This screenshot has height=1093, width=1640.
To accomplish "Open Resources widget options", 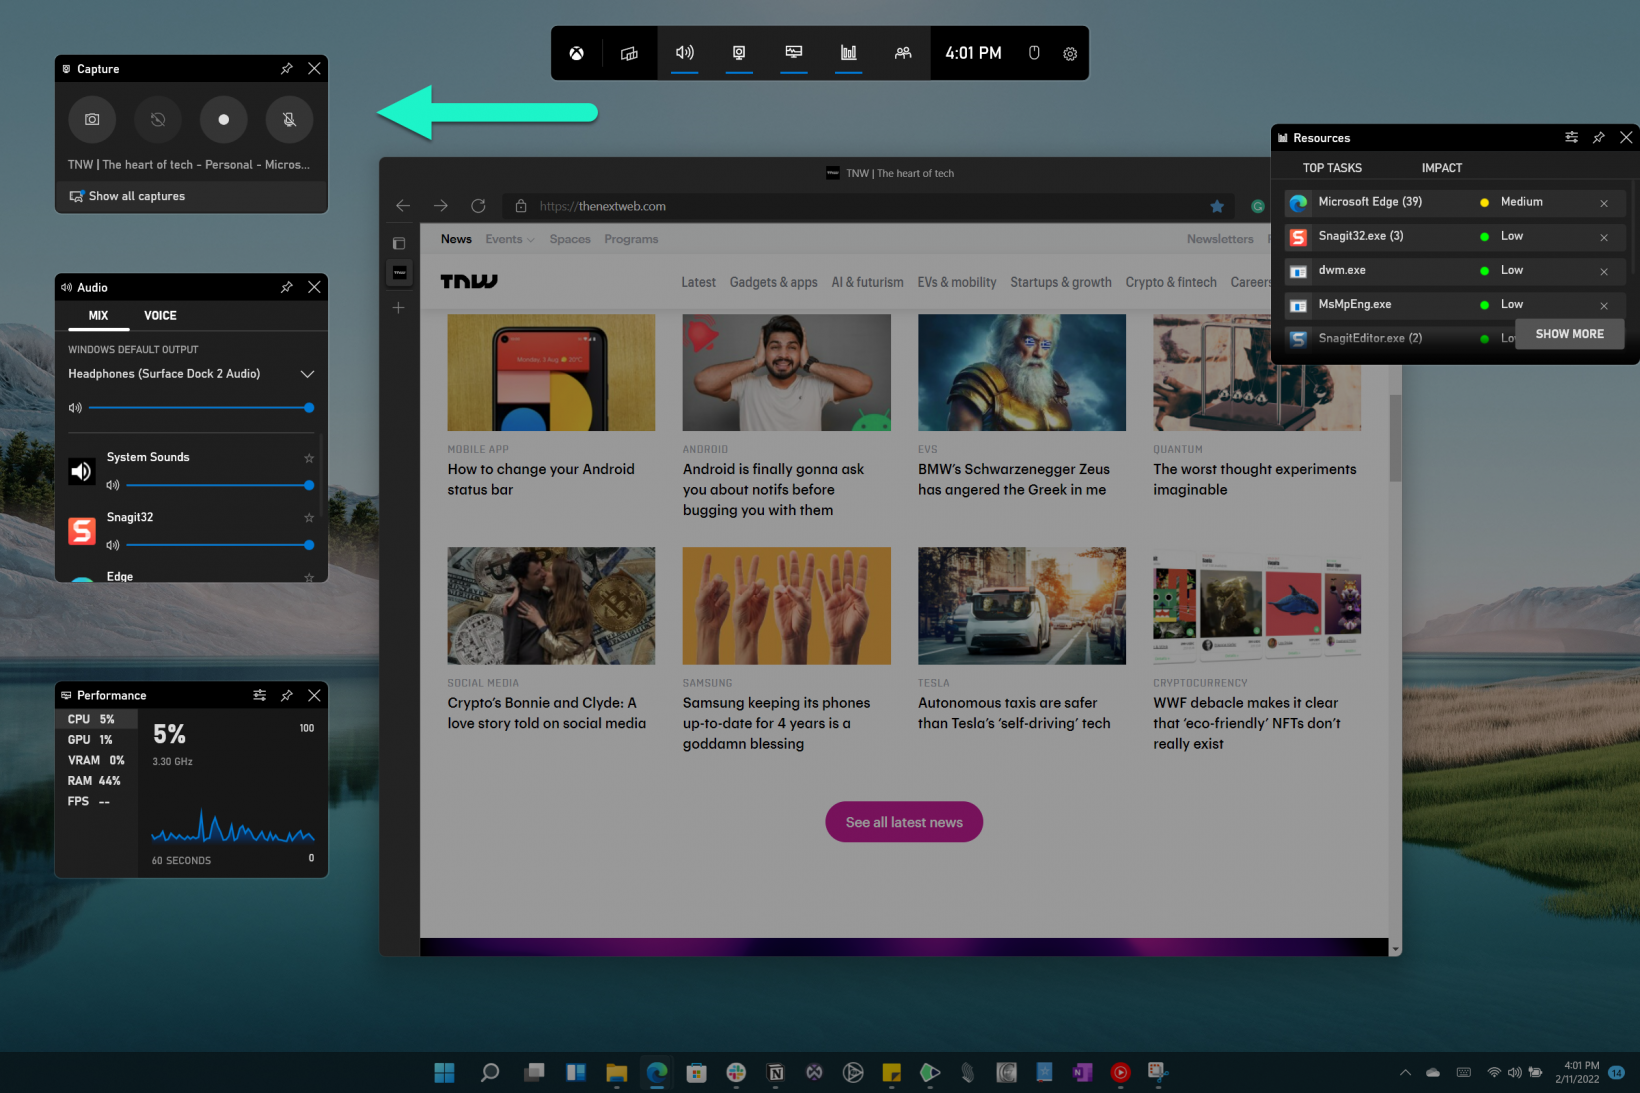I will tap(1572, 137).
